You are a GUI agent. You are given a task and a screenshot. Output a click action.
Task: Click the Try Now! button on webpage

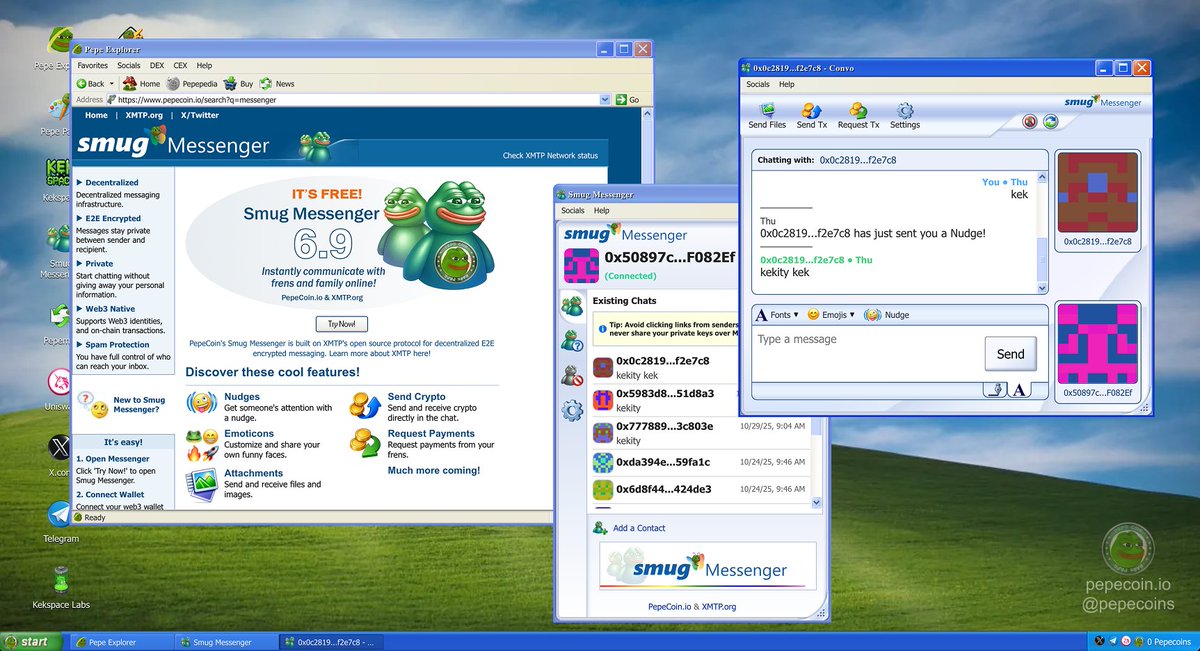(341, 324)
